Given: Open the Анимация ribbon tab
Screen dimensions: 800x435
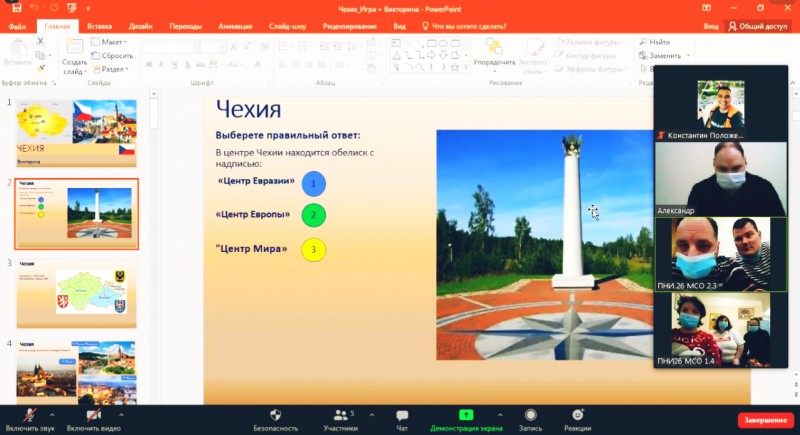Looking at the screenshot, I should pyautogui.click(x=234, y=27).
